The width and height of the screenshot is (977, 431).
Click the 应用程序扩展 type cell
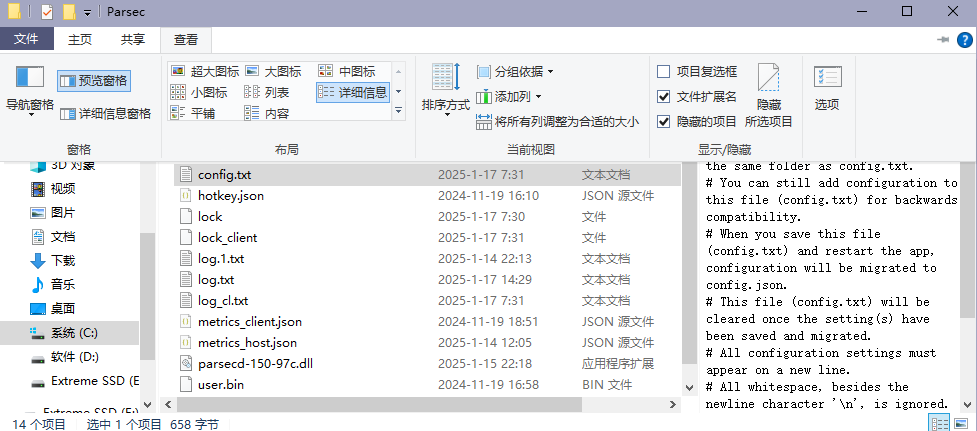618,364
